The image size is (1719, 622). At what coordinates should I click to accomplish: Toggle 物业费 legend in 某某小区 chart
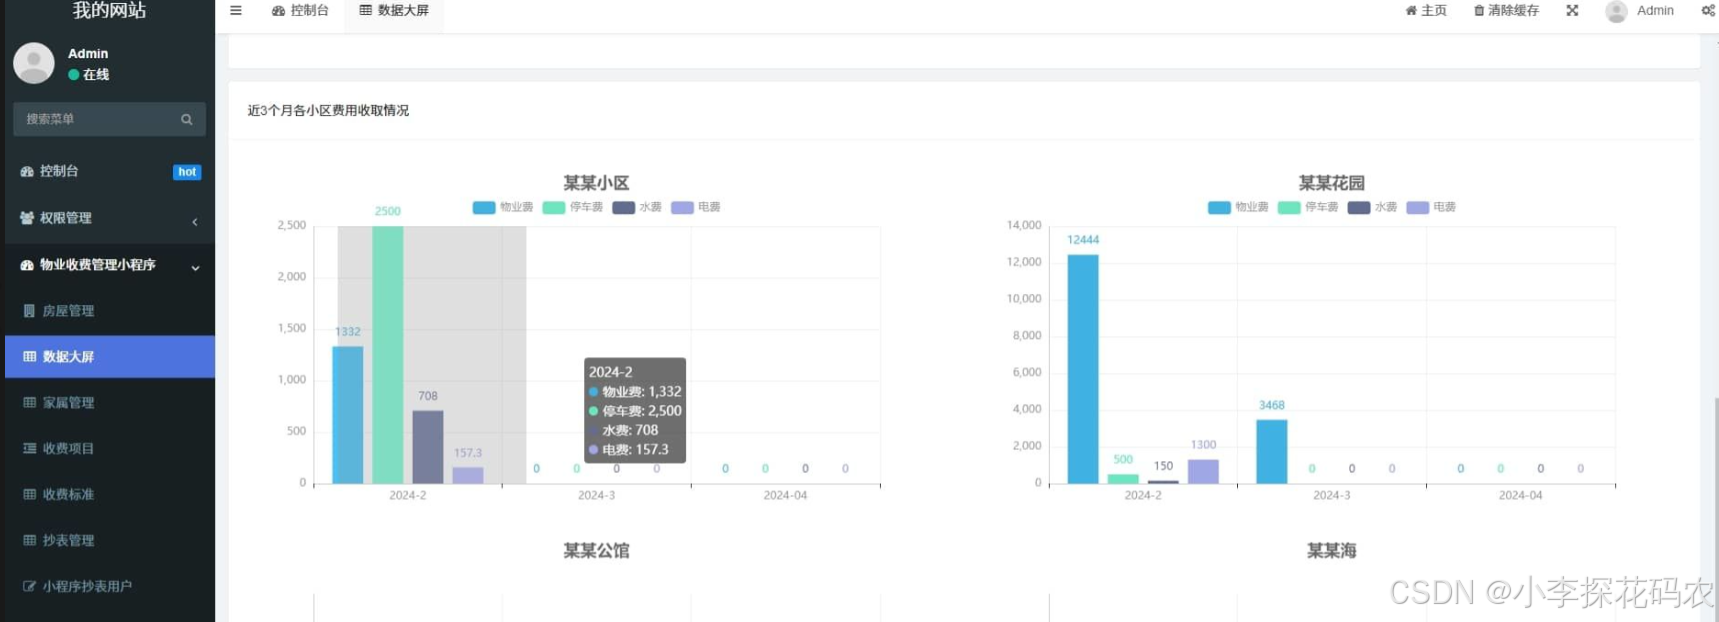coord(503,208)
